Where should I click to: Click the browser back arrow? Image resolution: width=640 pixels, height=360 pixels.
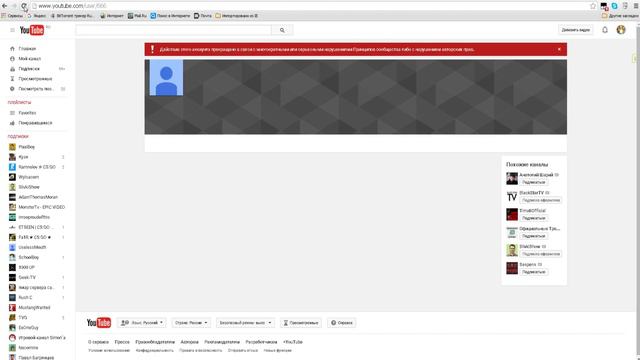tap(4, 6)
